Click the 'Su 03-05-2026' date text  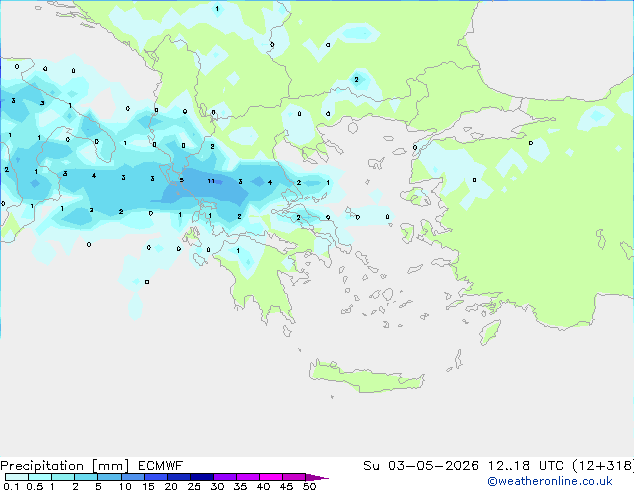421,466
